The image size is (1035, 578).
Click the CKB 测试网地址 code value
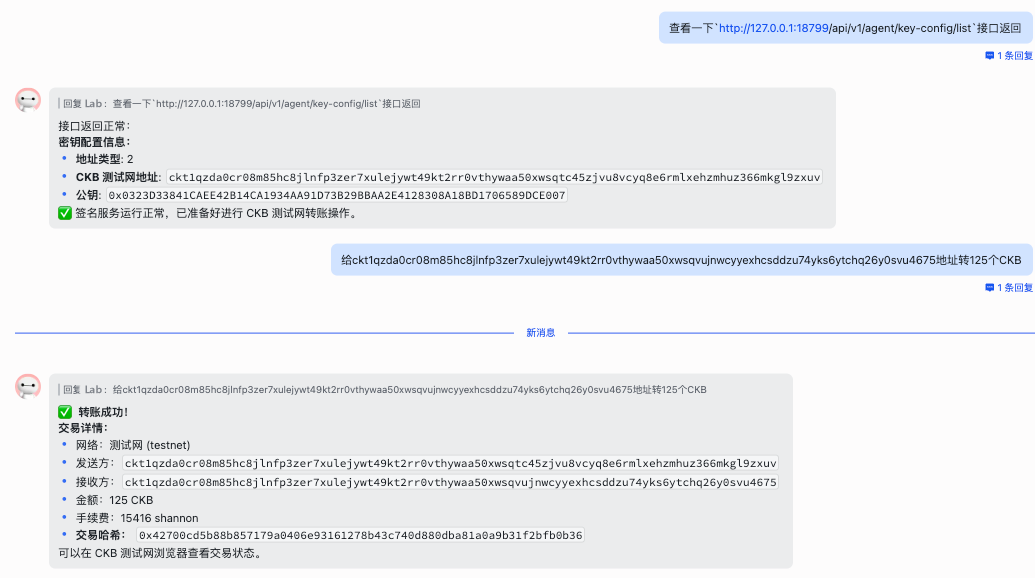tap(494, 177)
